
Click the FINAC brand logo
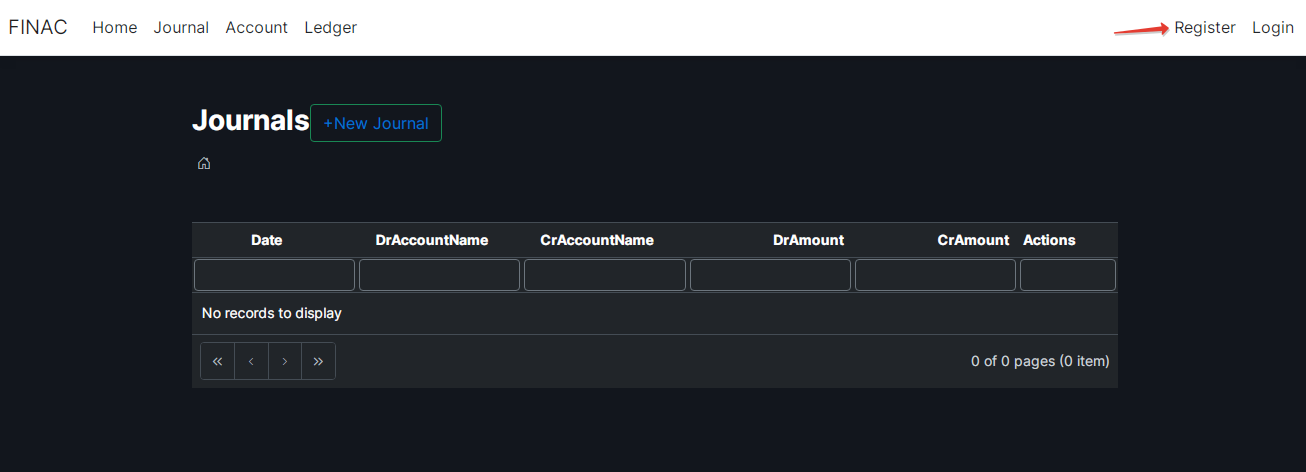[x=38, y=27]
